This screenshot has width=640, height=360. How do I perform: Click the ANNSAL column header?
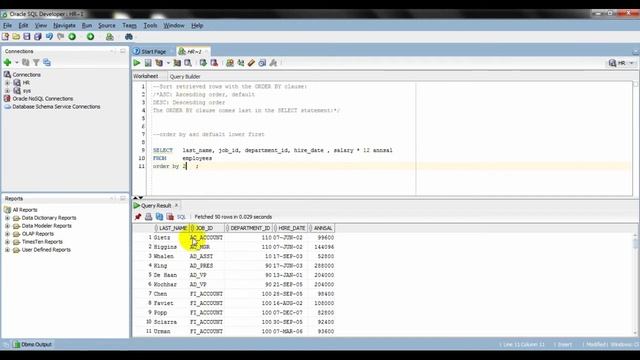(322, 228)
